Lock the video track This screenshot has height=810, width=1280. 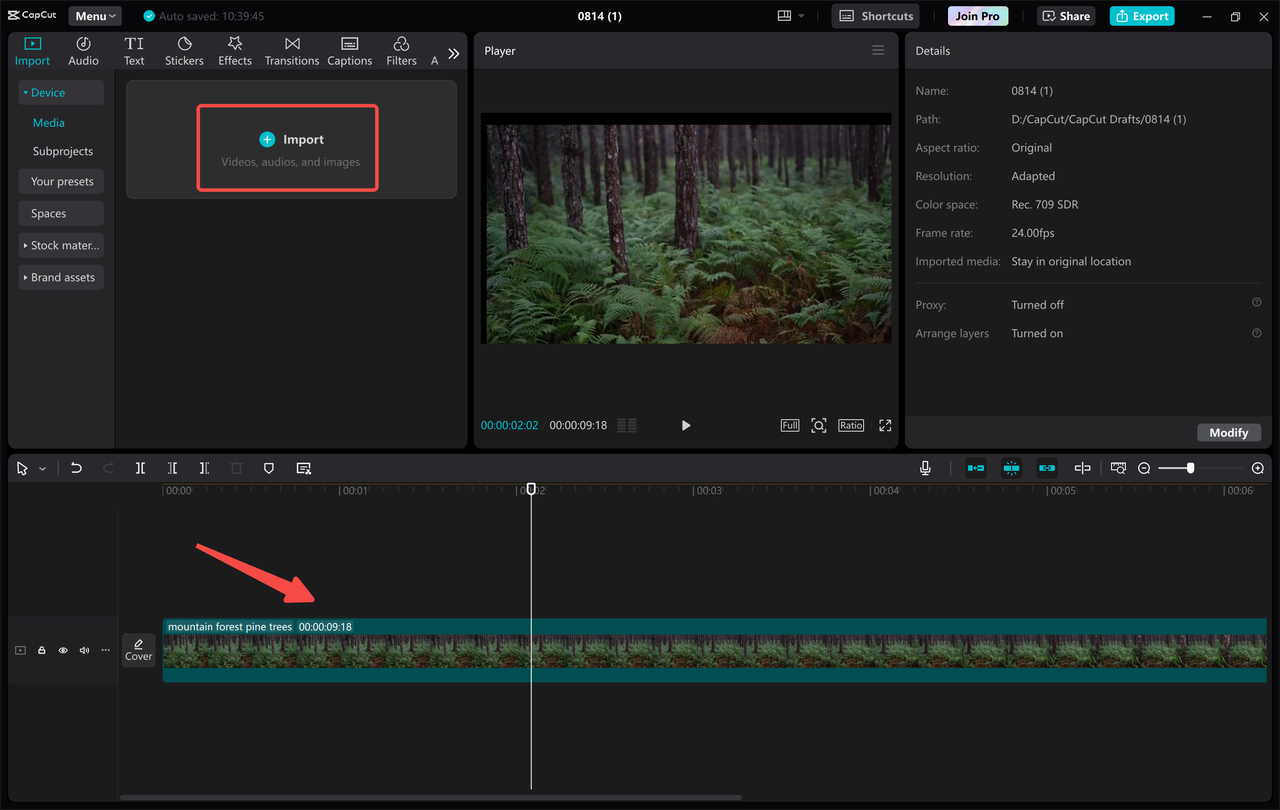tap(41, 650)
